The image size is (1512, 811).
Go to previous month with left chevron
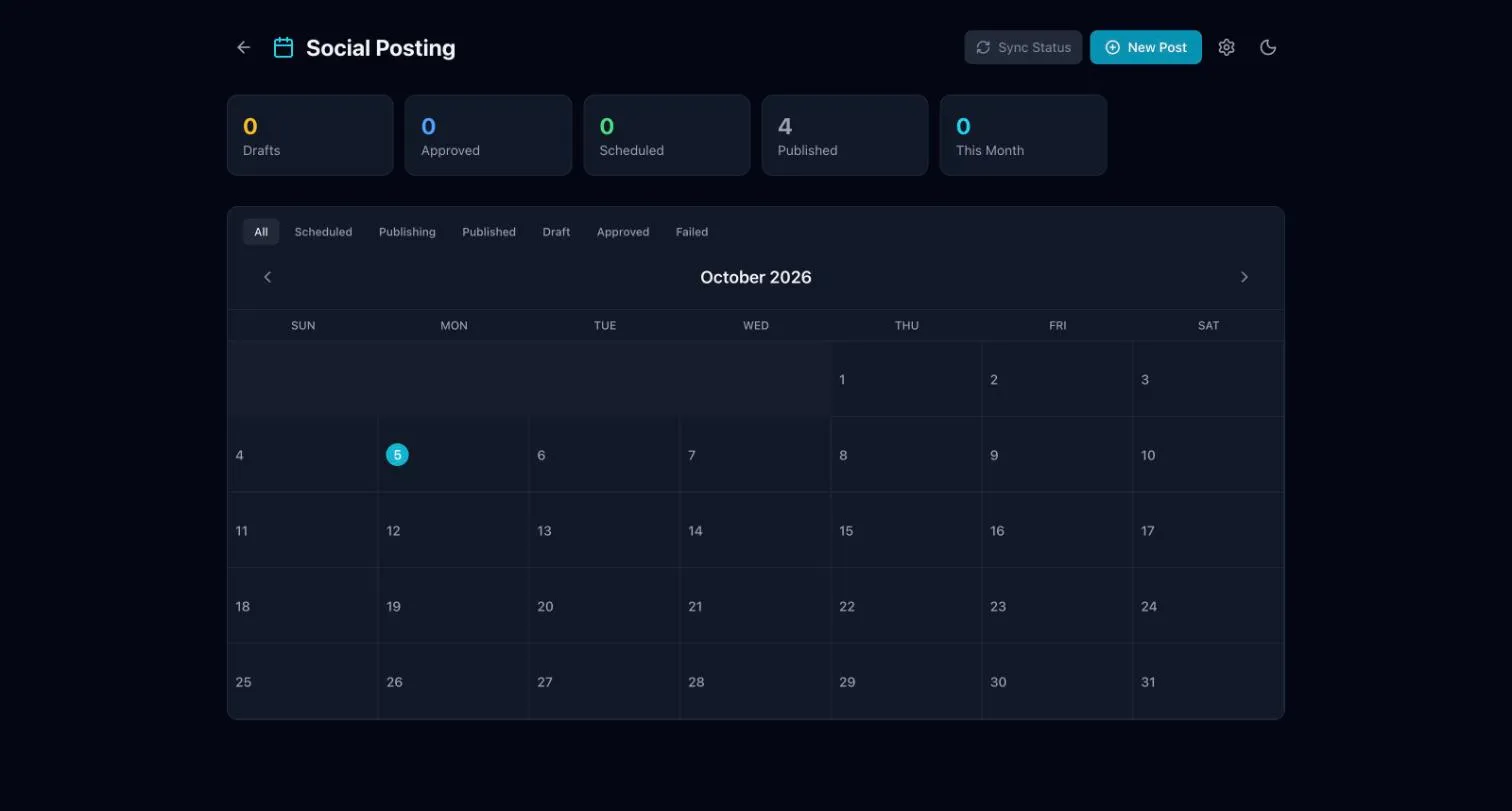267,277
